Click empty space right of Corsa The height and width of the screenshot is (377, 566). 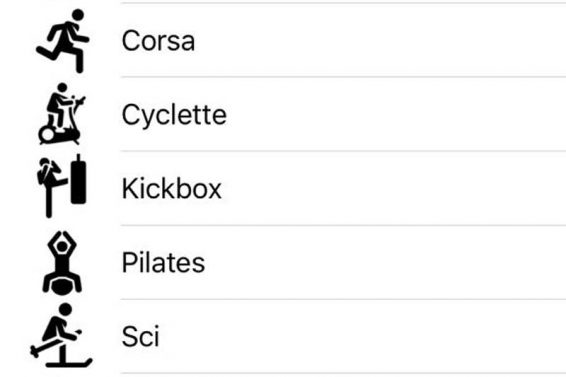[x=380, y=41]
